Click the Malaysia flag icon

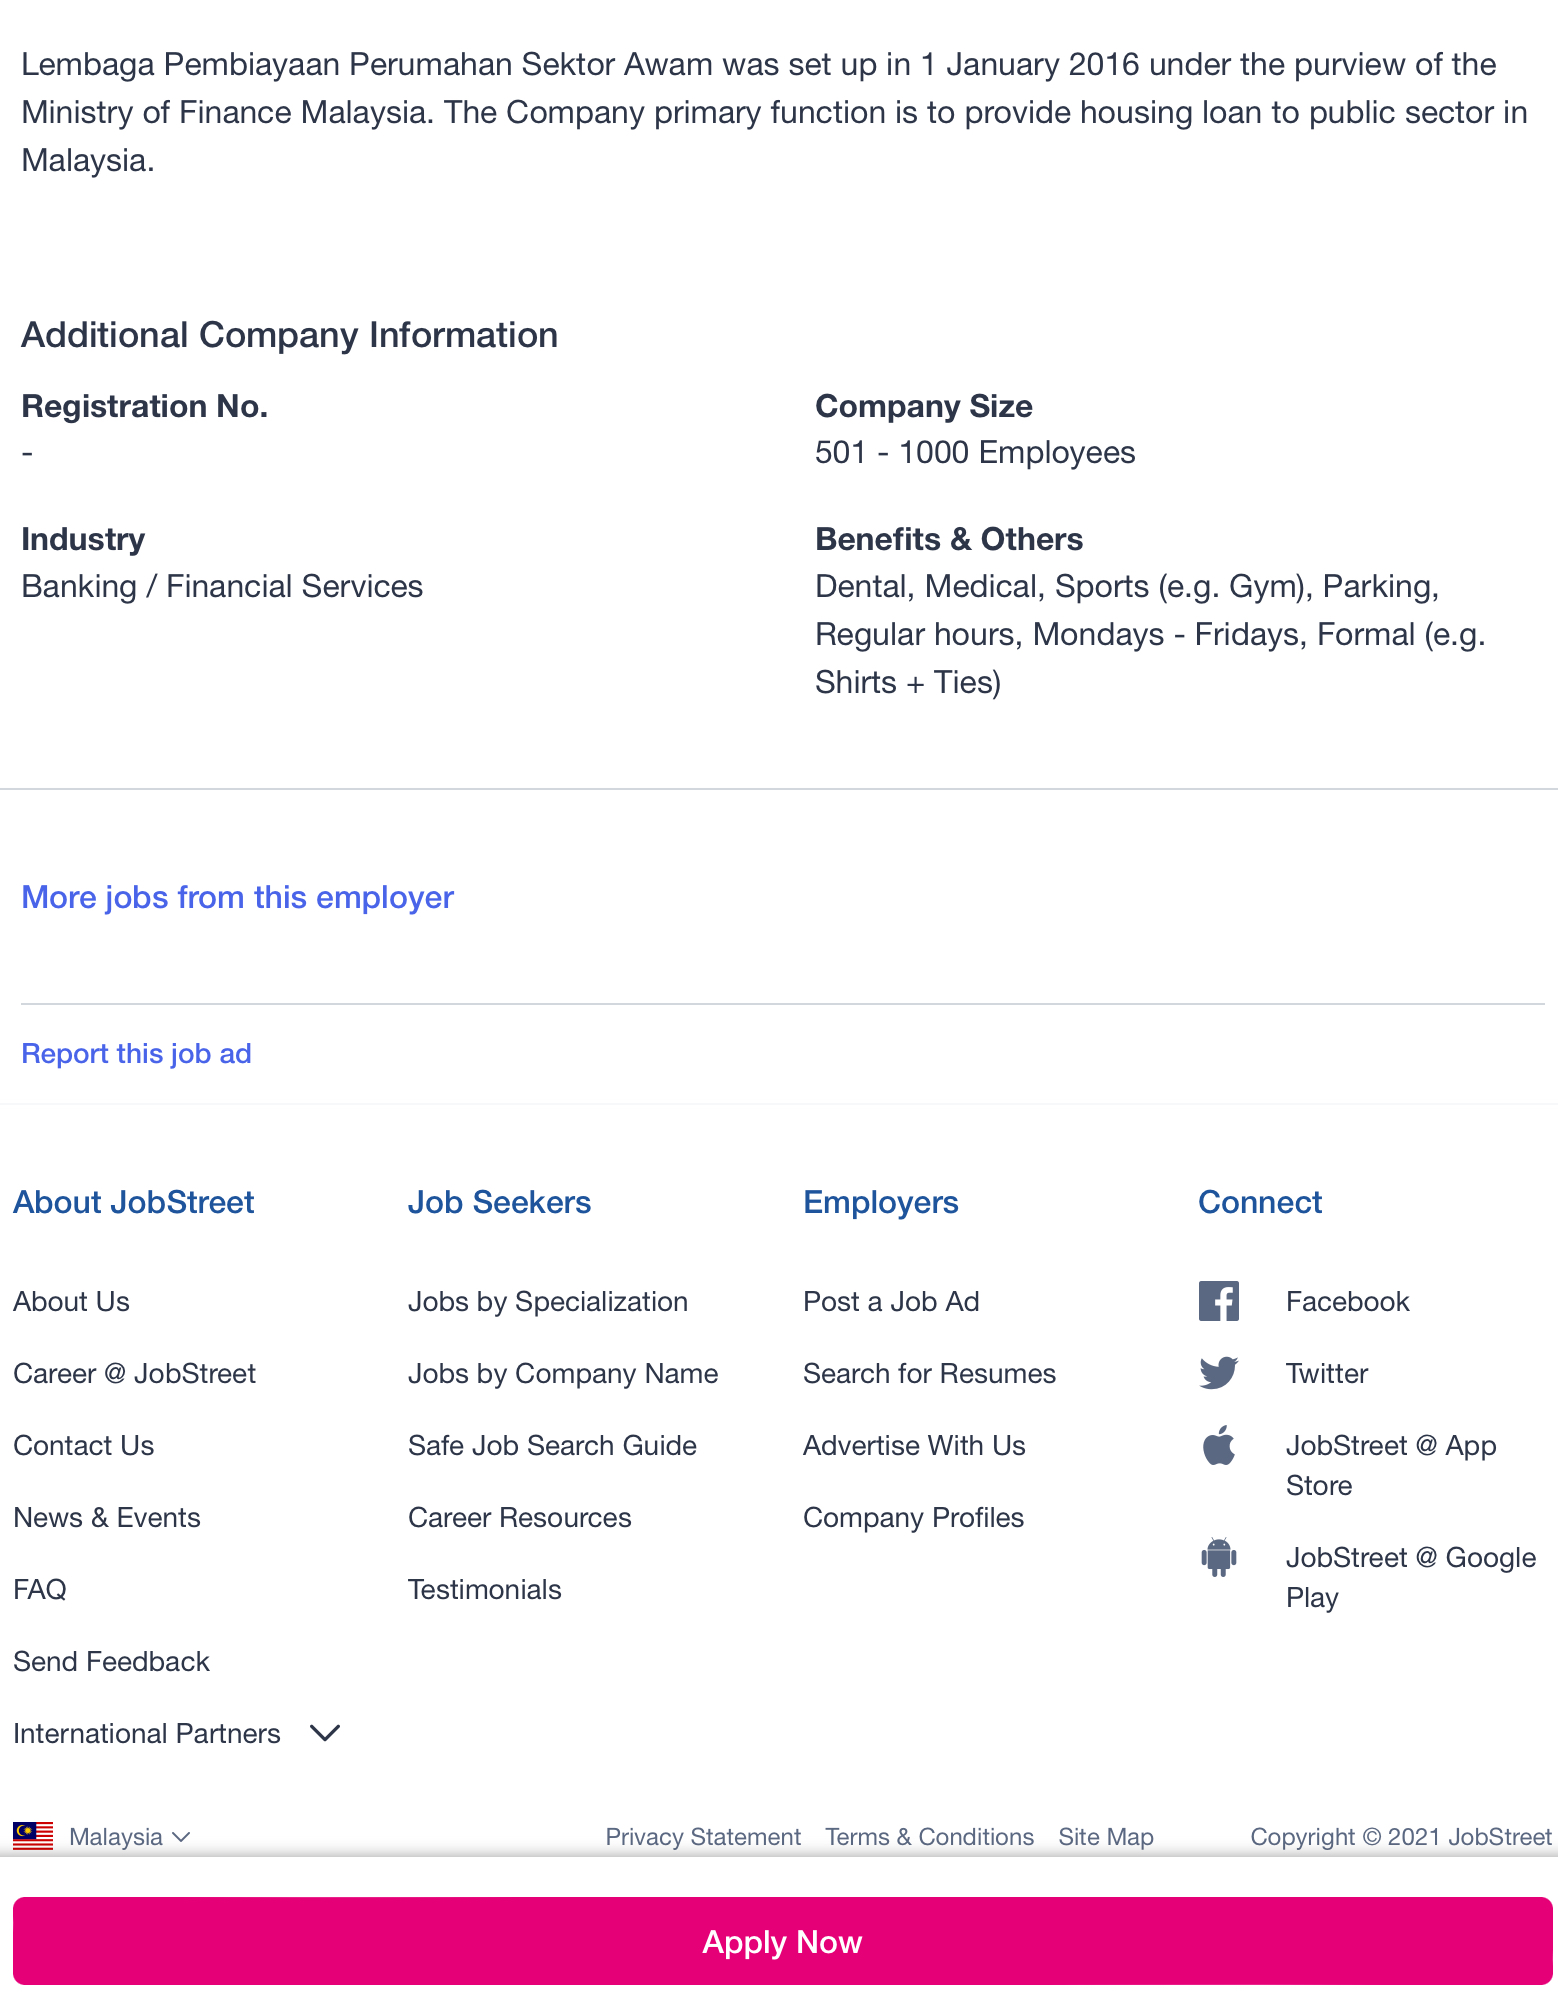click(x=33, y=1836)
